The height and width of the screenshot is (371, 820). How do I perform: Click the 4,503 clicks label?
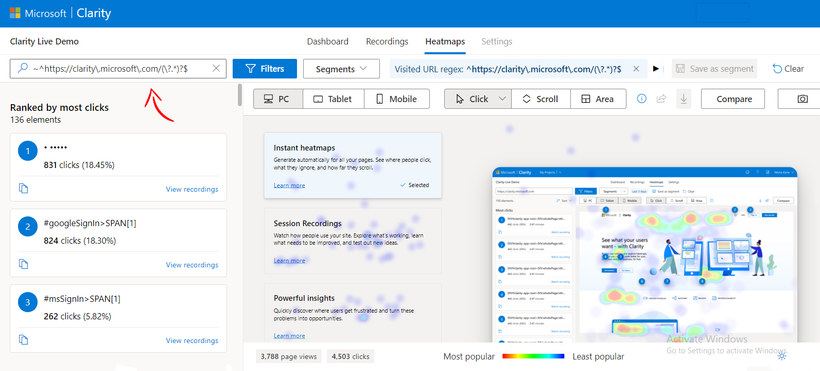pos(350,357)
